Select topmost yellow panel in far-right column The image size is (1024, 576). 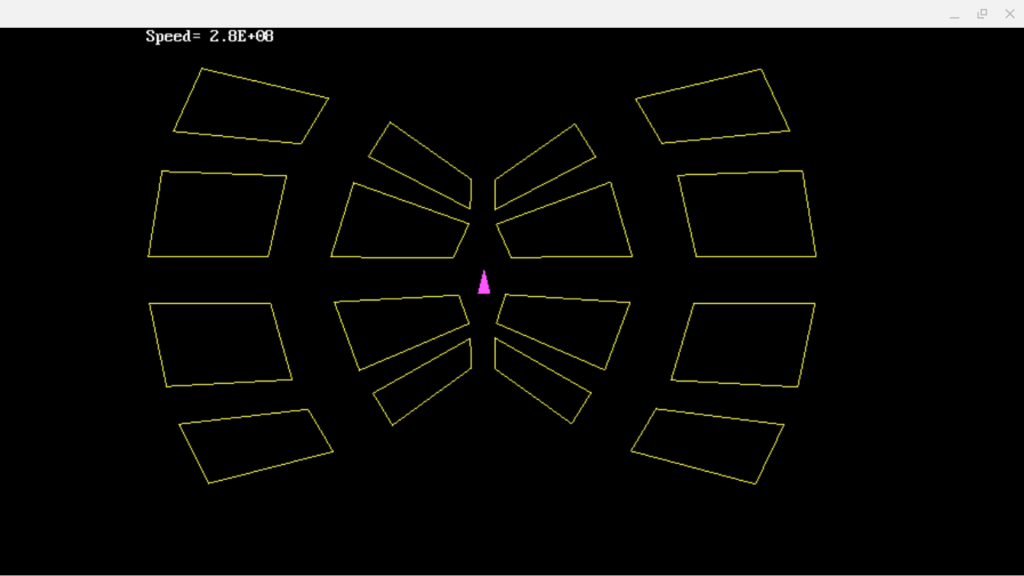pyautogui.click(x=713, y=107)
